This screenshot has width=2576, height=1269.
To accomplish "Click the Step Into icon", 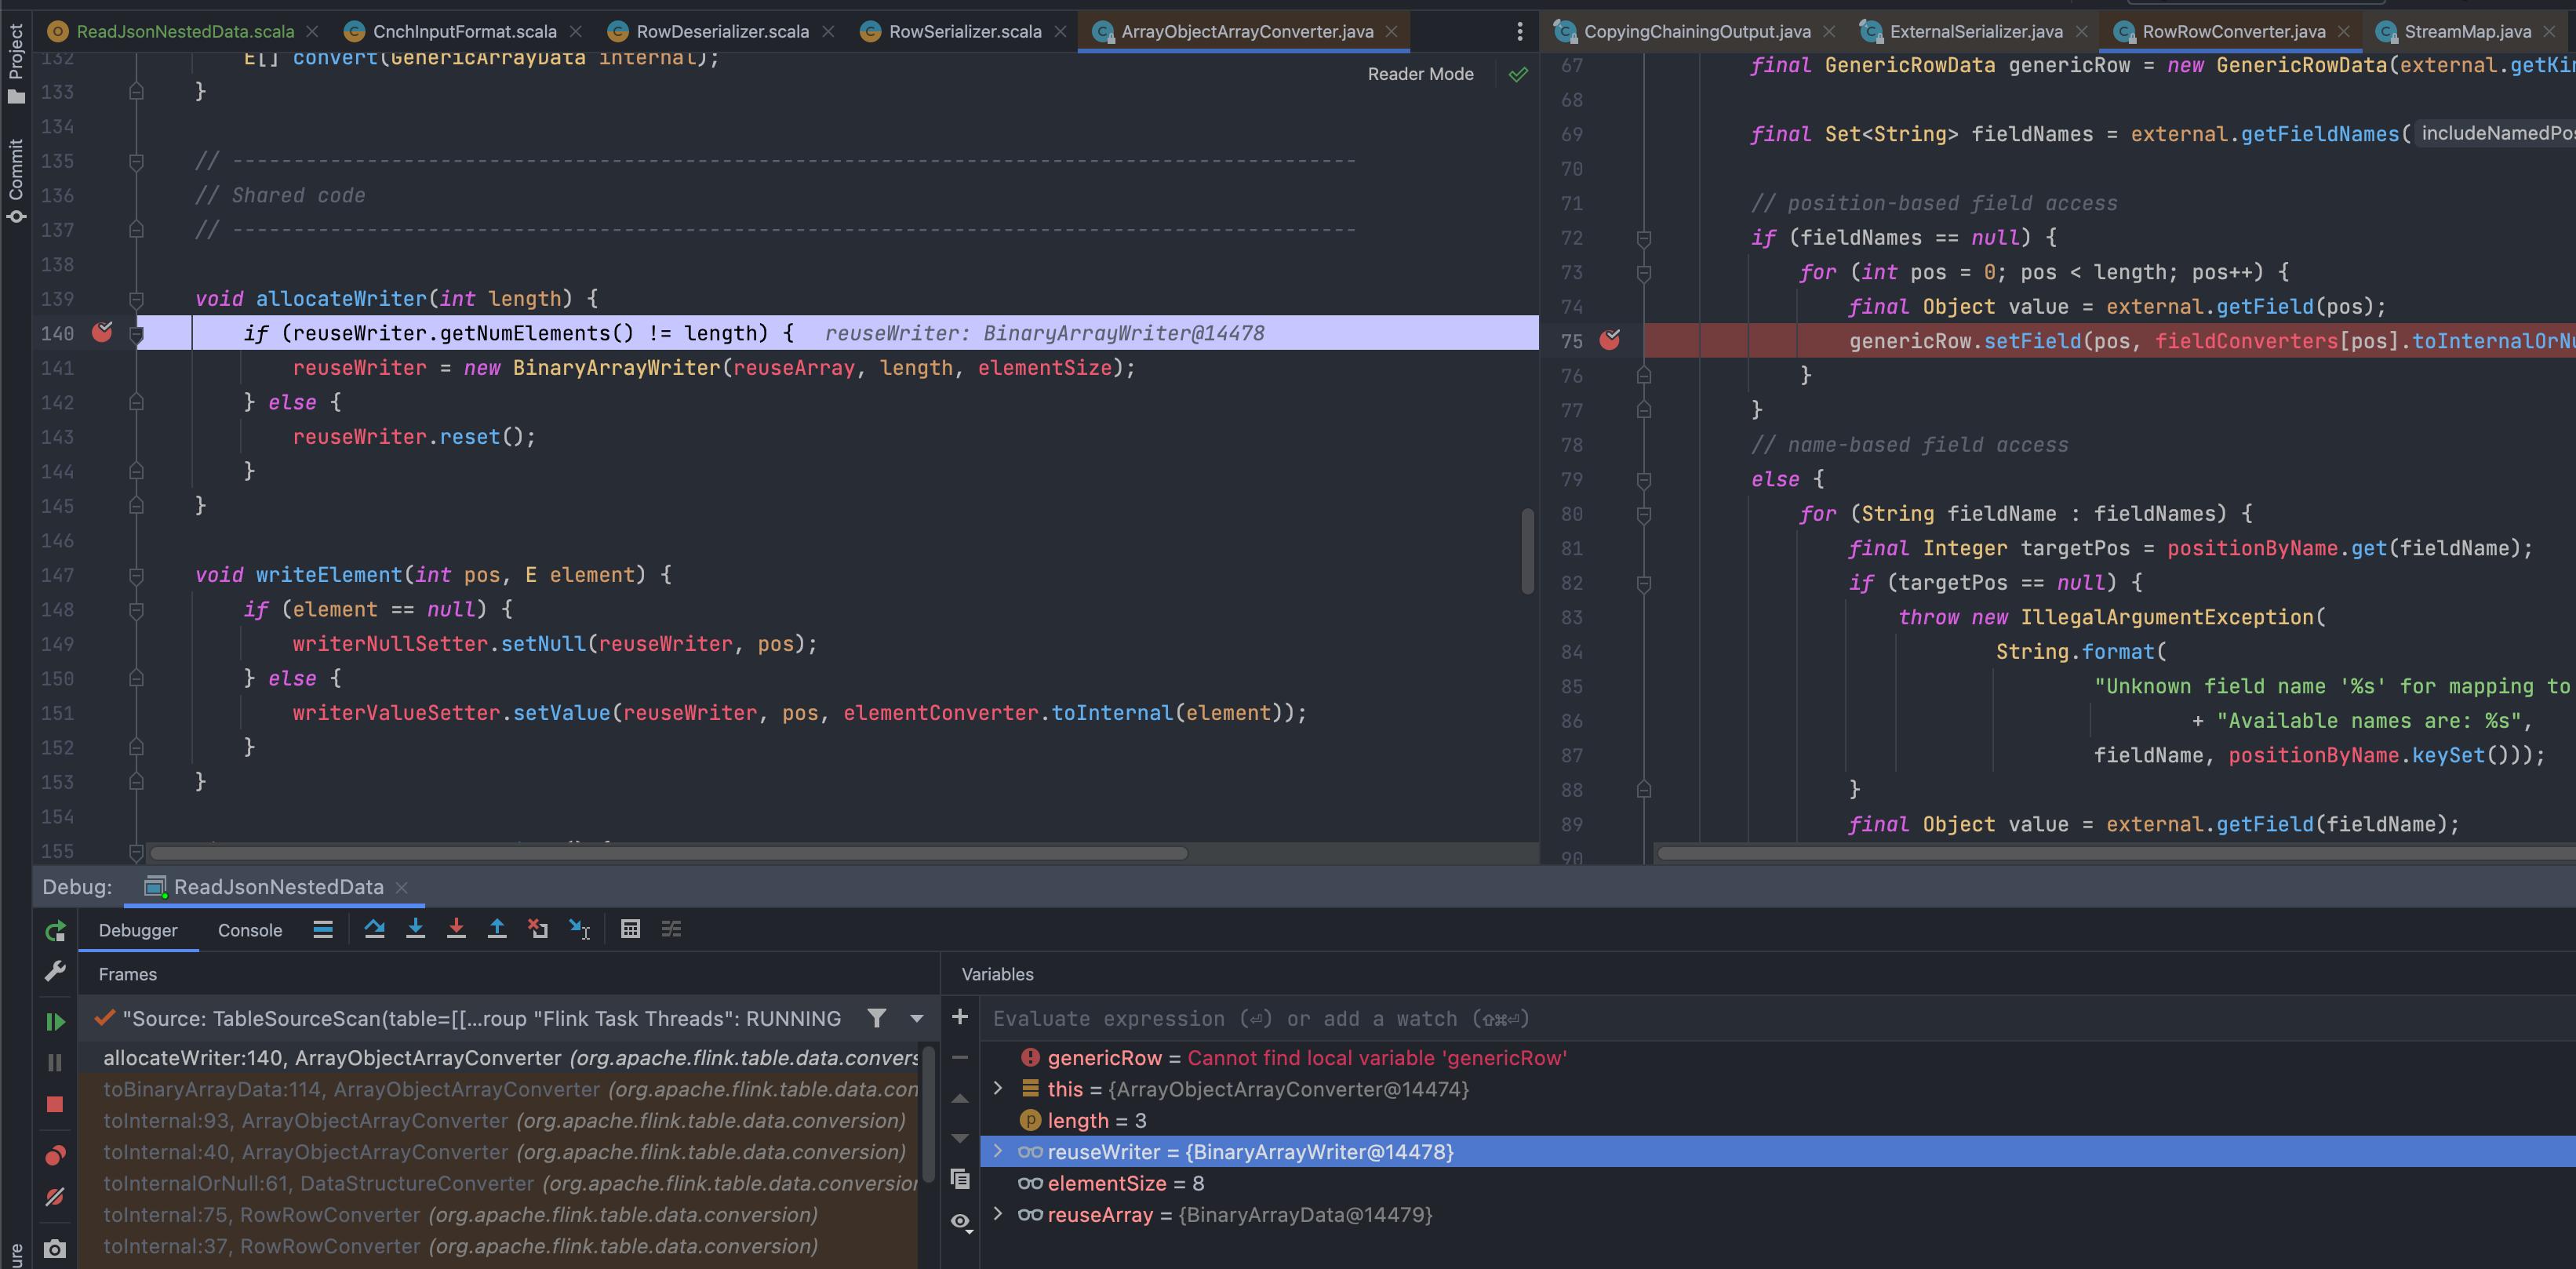I will [x=415, y=929].
